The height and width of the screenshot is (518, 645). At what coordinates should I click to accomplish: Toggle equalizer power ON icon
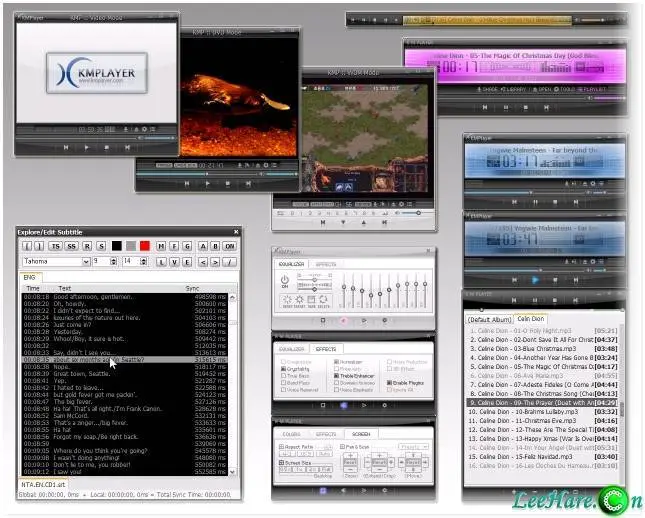(x=285, y=281)
